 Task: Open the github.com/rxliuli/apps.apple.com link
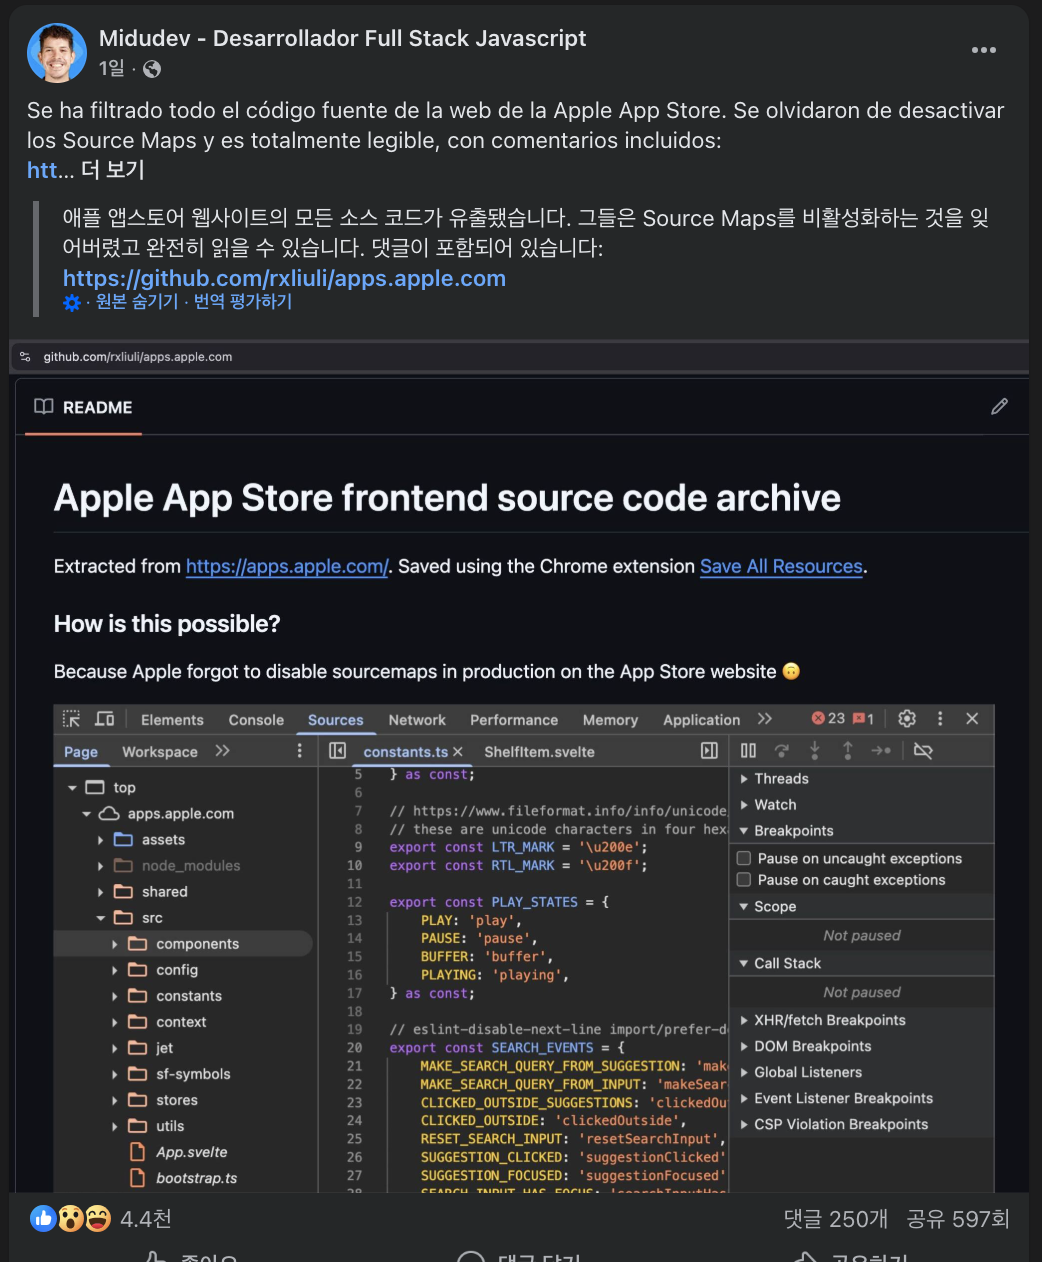coord(284,278)
